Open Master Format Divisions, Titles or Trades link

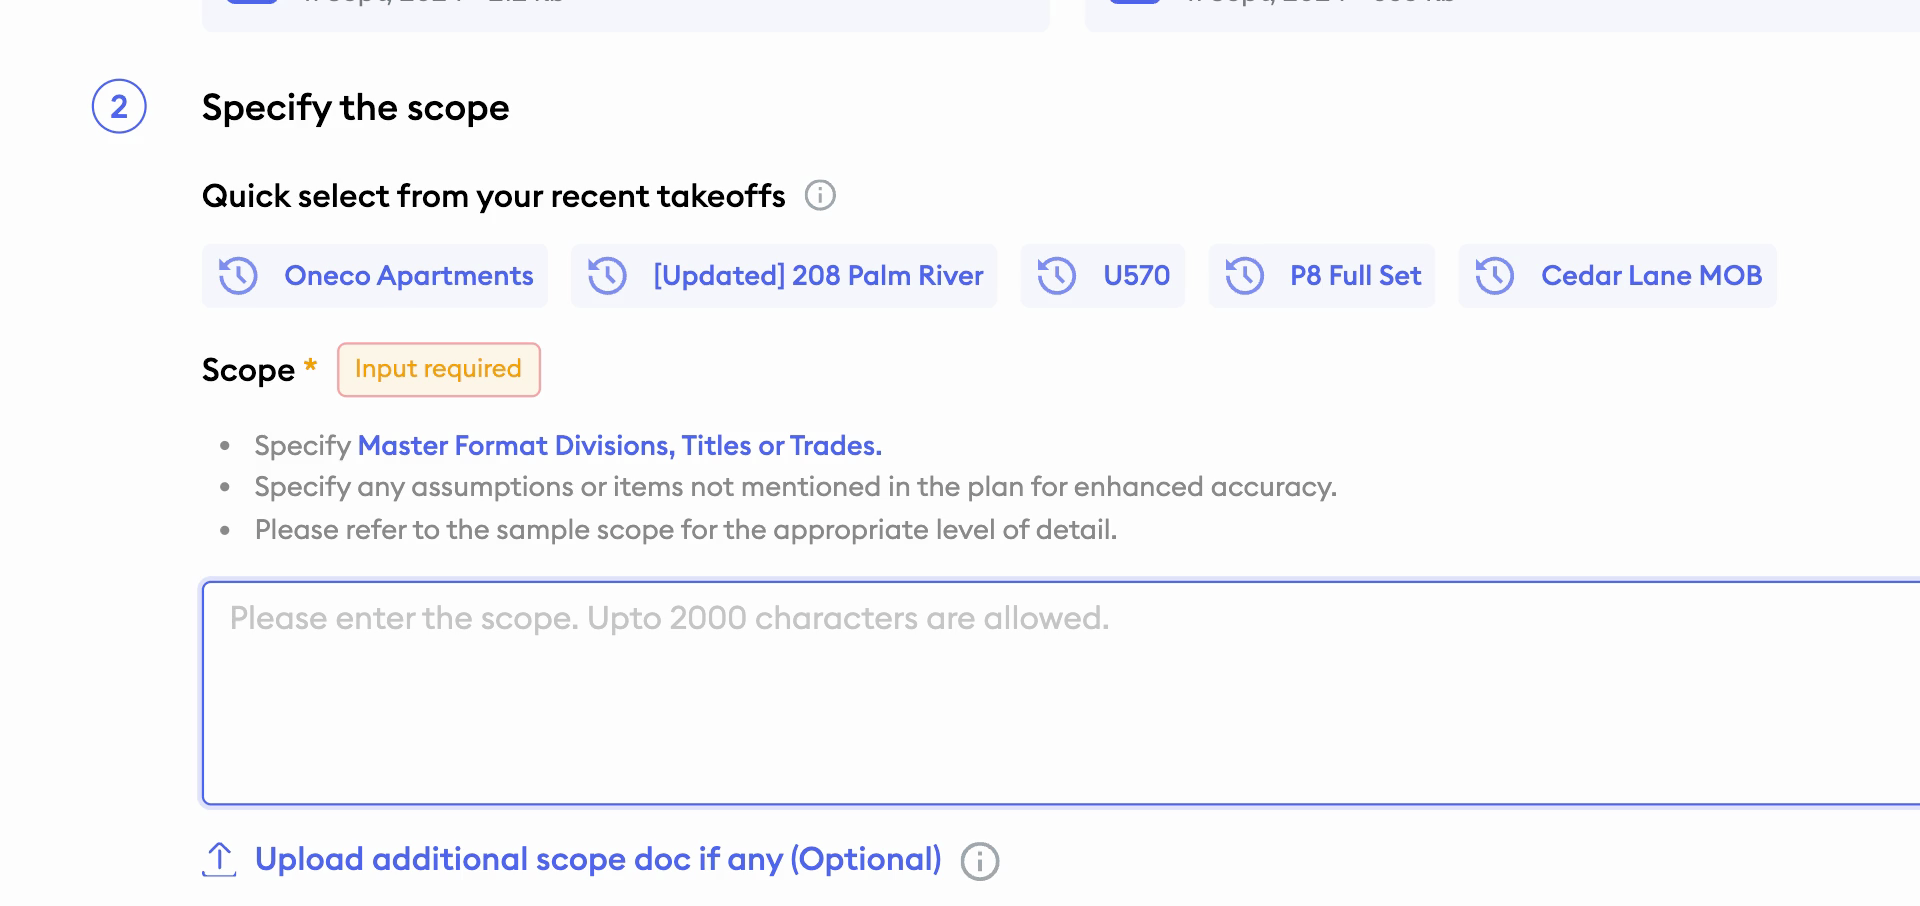pos(620,446)
